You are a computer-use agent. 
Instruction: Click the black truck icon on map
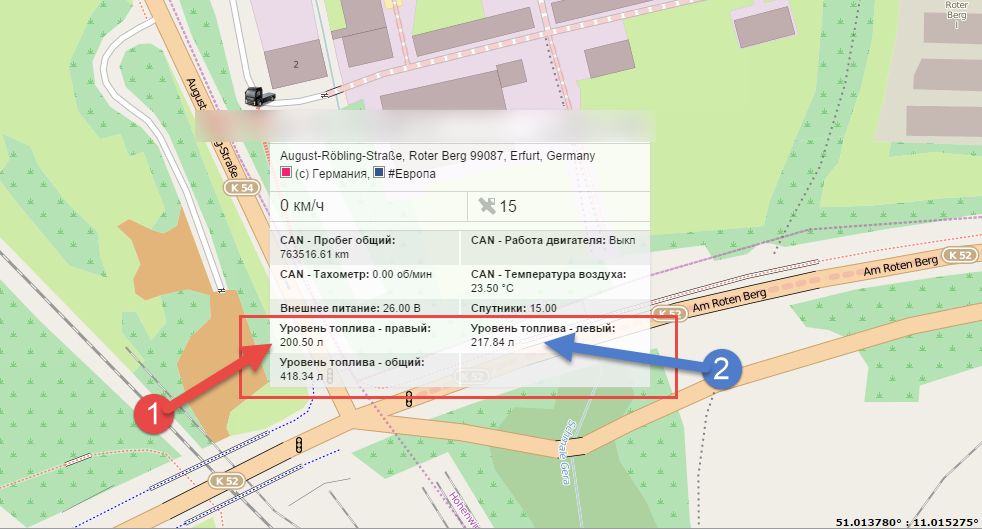(257, 96)
